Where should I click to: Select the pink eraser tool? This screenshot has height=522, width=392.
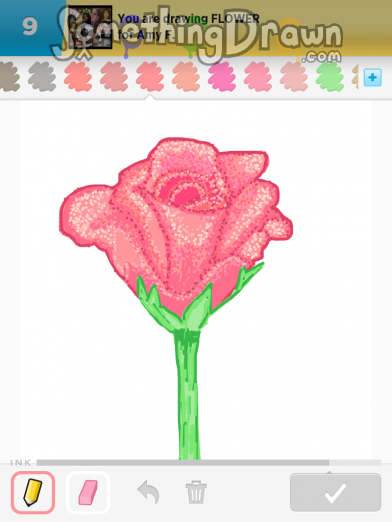click(x=88, y=492)
